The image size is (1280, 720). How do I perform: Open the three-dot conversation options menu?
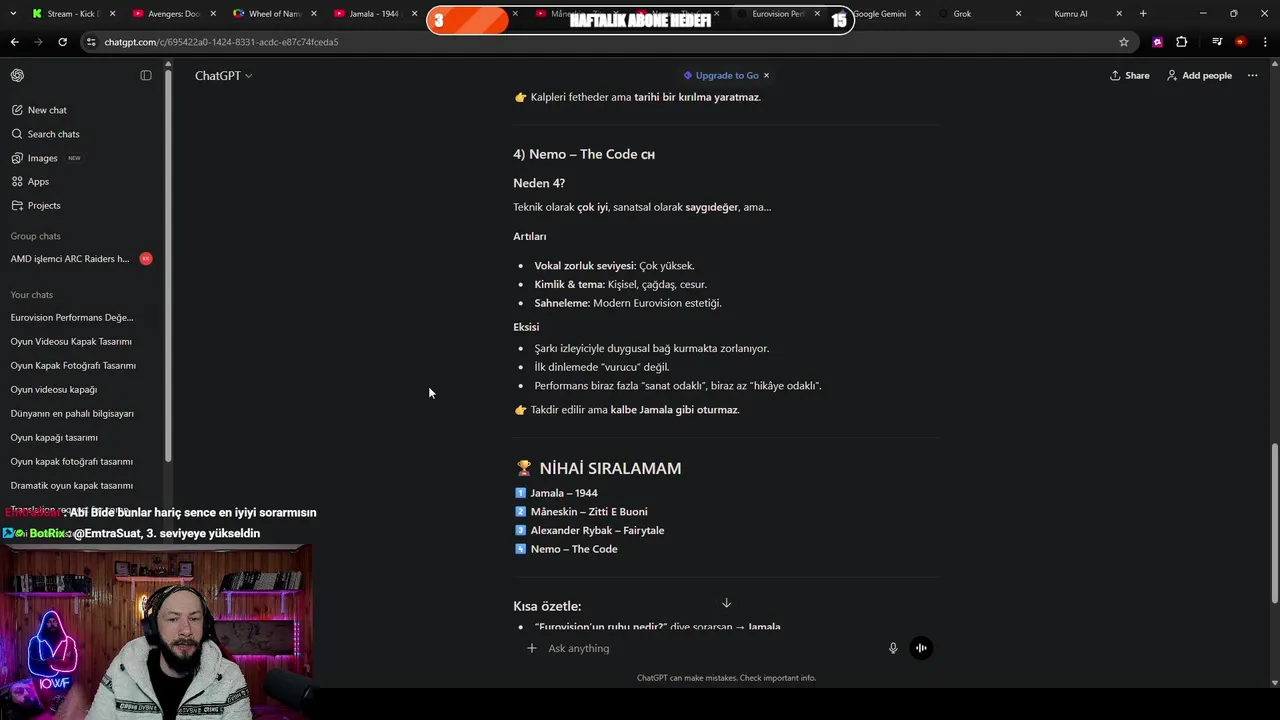(x=1252, y=76)
